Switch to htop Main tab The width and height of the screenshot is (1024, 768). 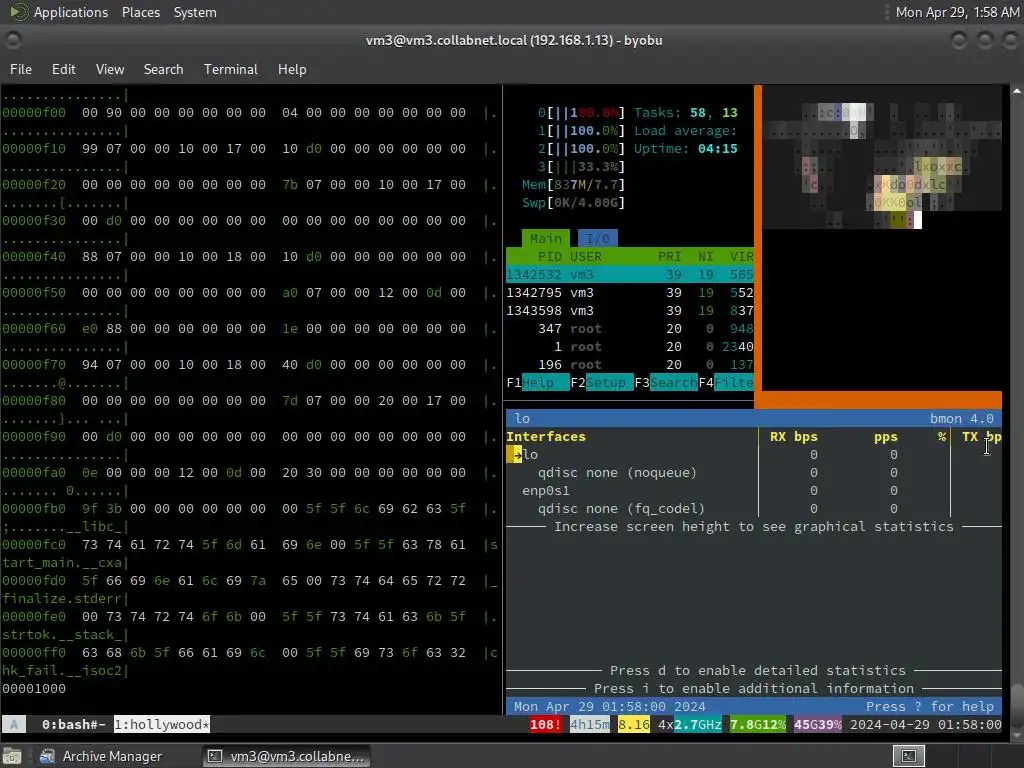(545, 238)
